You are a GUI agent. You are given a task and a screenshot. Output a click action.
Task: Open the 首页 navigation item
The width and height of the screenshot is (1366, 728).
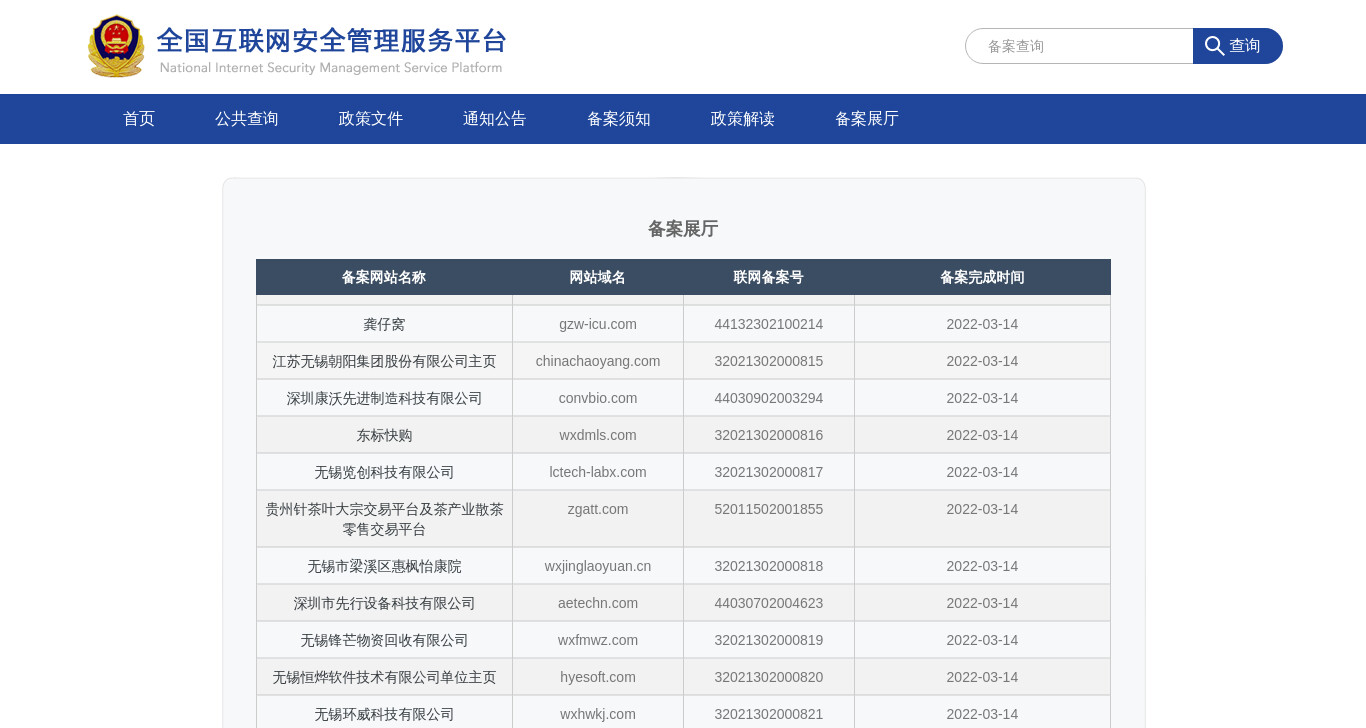pyautogui.click(x=139, y=119)
